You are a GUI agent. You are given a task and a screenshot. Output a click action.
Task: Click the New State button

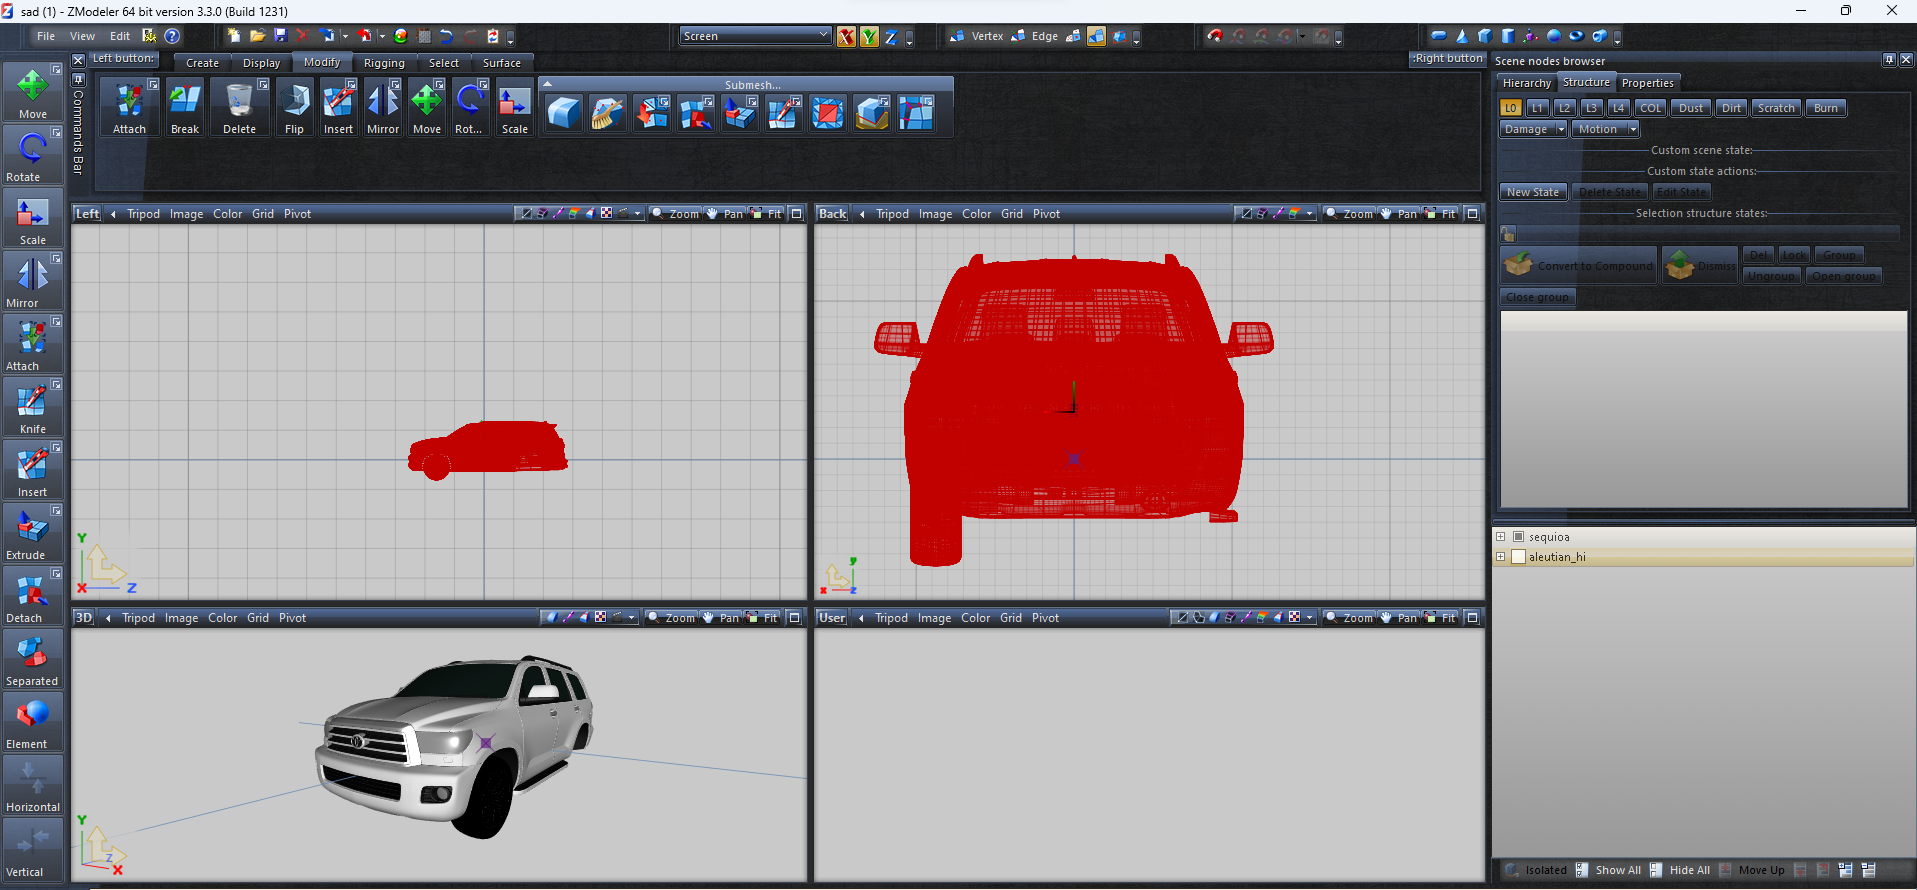coord(1532,192)
